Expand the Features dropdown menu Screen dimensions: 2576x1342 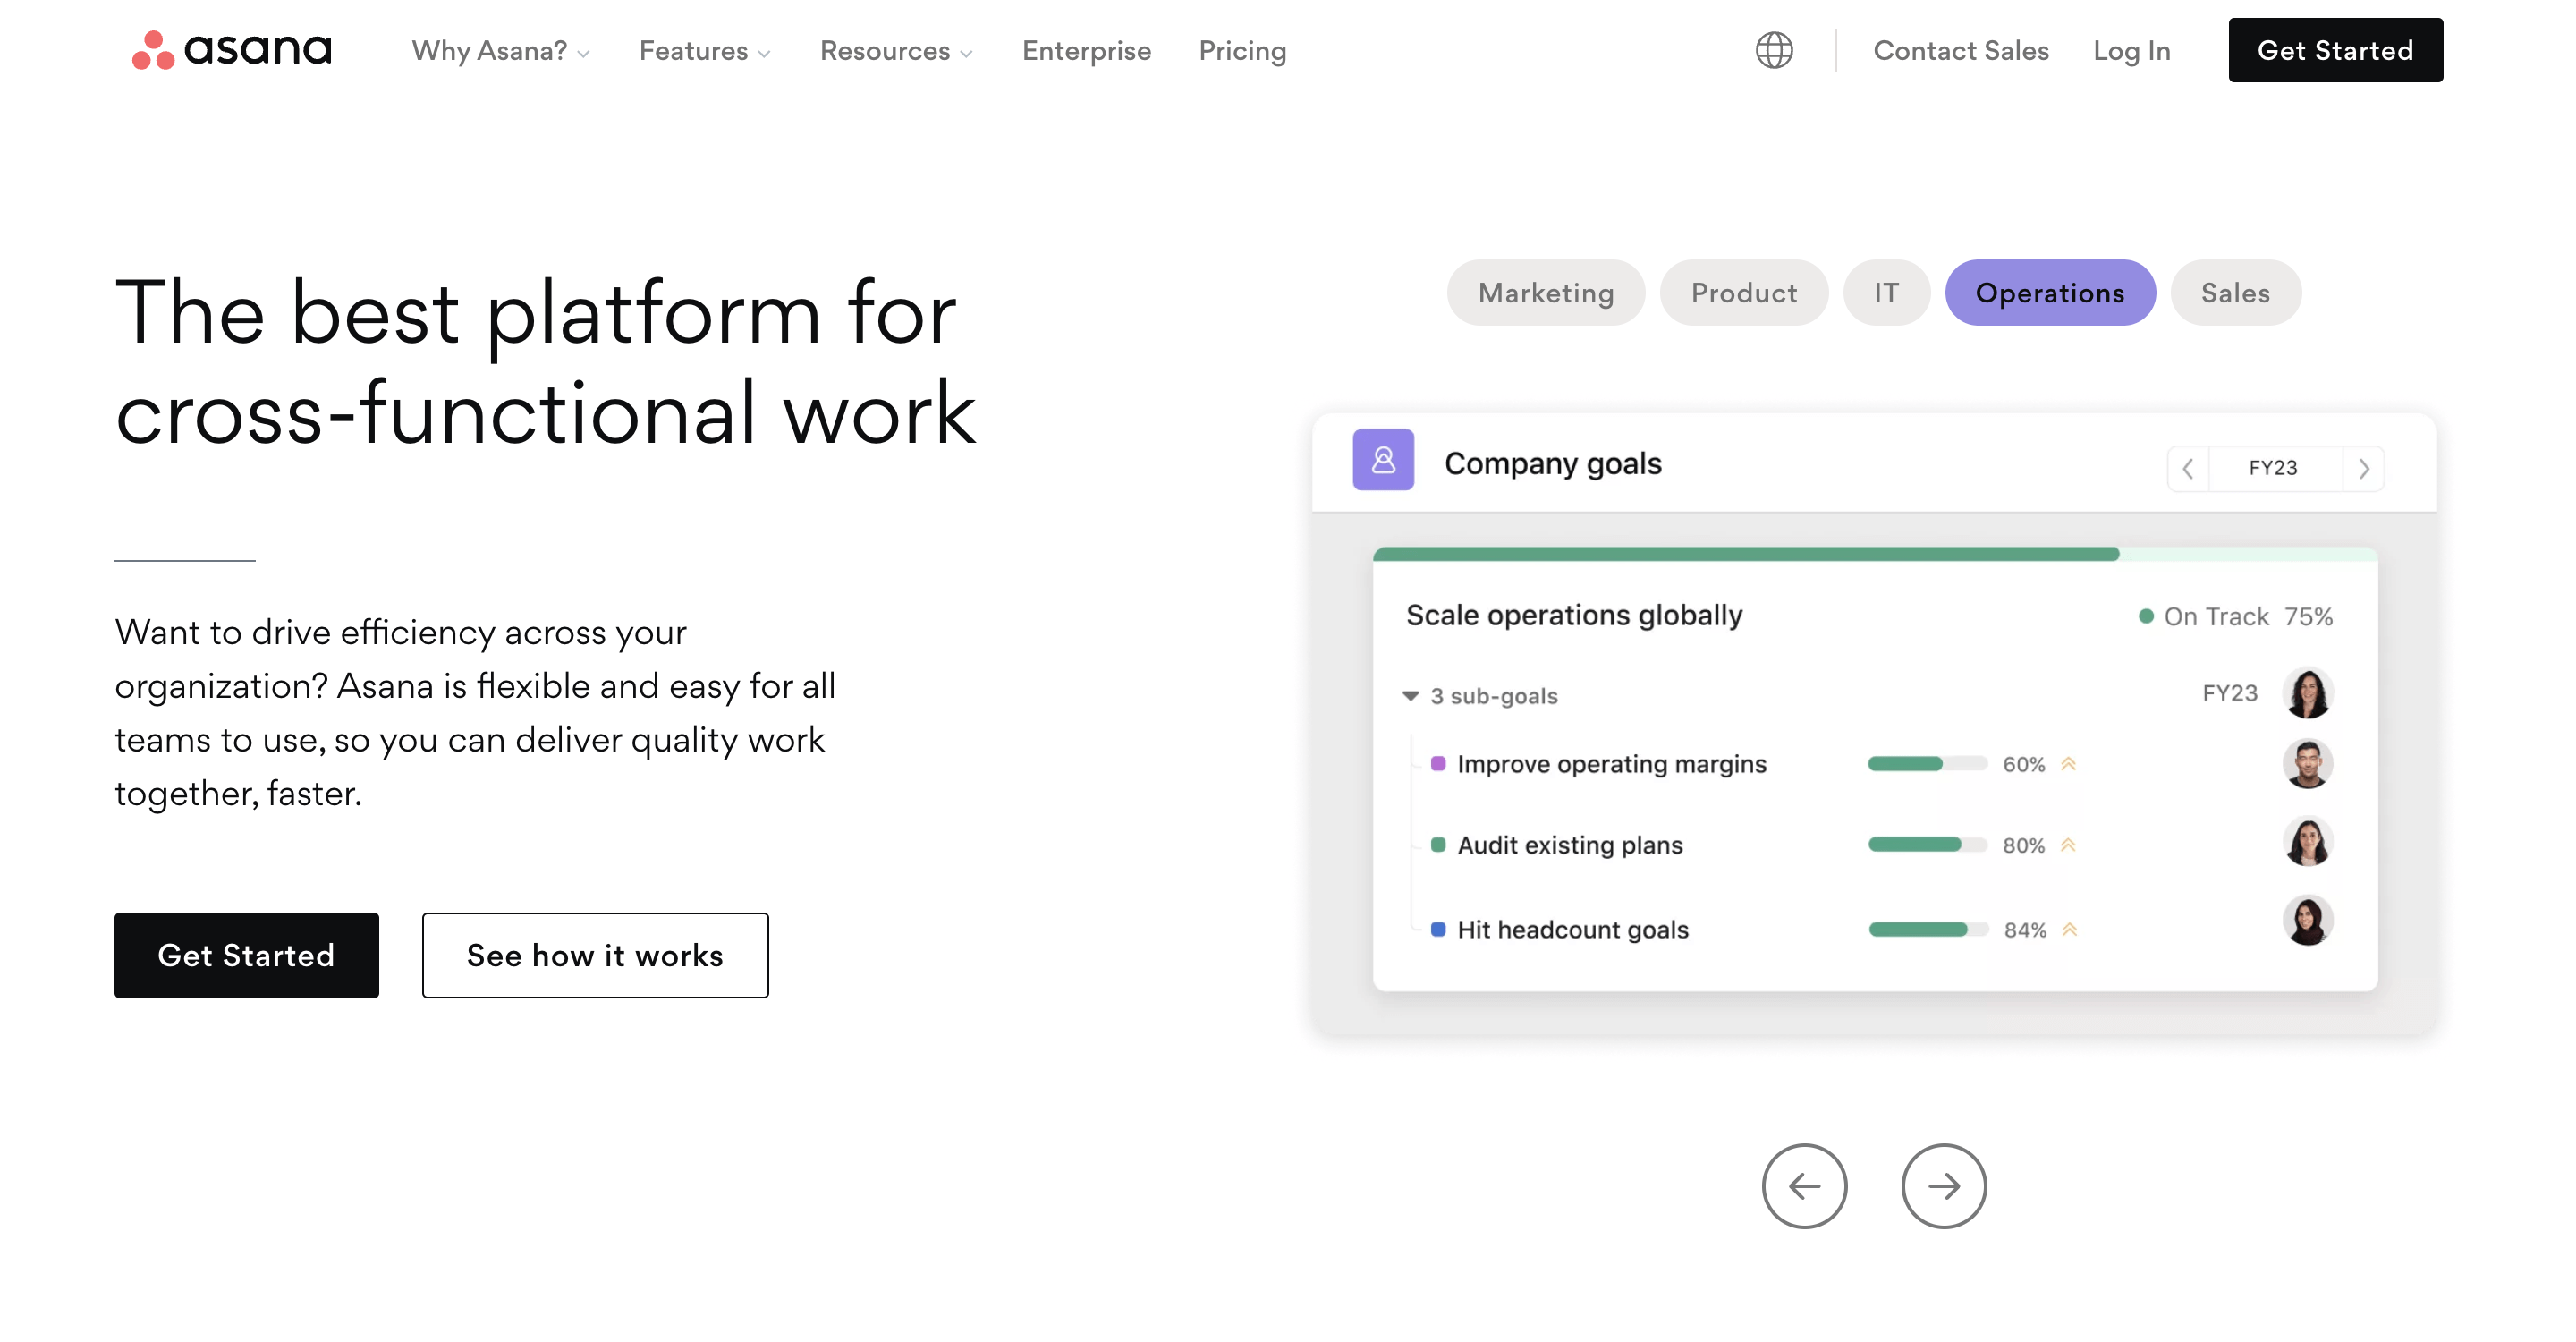(x=704, y=49)
